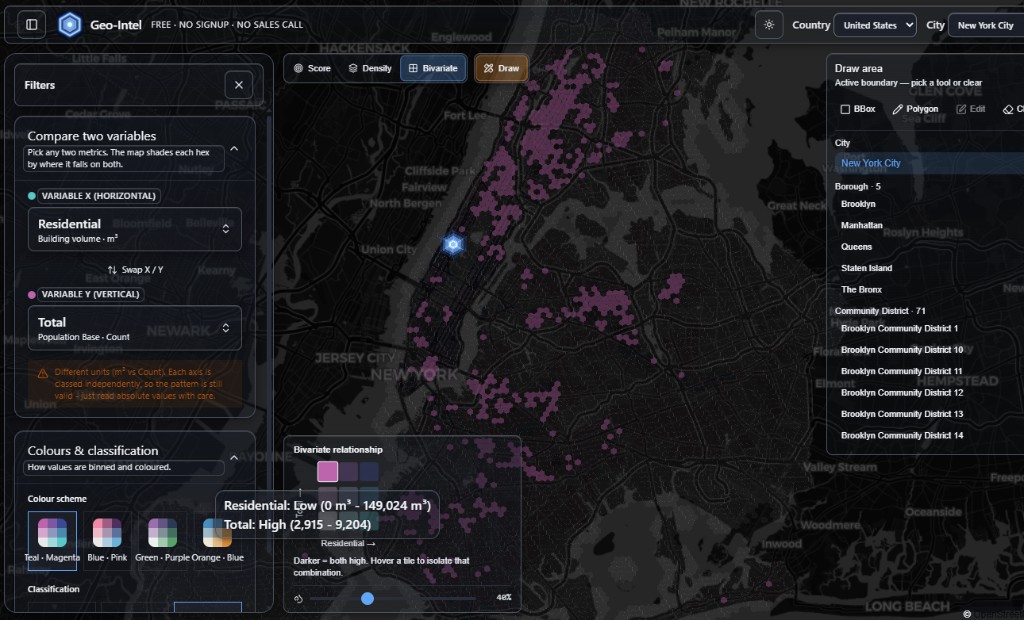The width and height of the screenshot is (1024, 620).
Task: Click the 'Borough · 5' heading
Action: [857, 186]
